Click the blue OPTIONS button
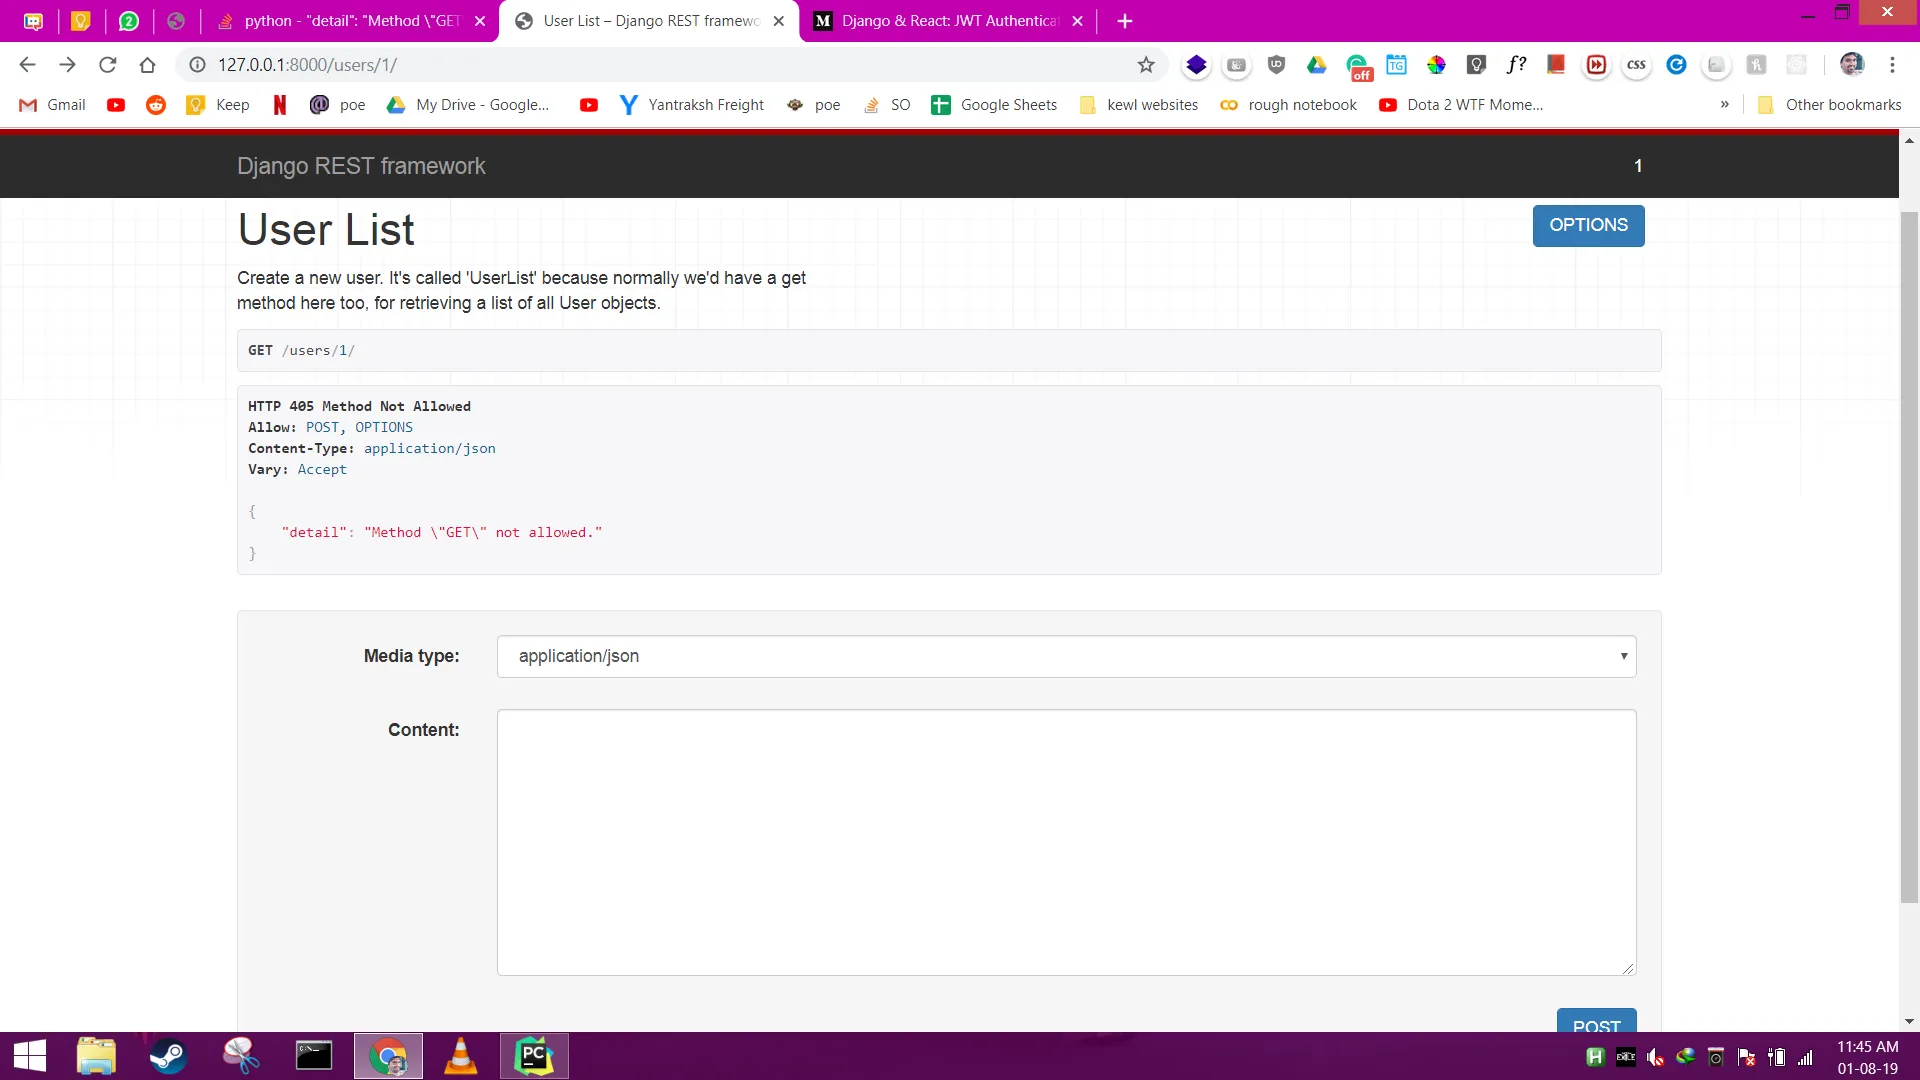Image resolution: width=1920 pixels, height=1080 pixels. coord(1588,225)
